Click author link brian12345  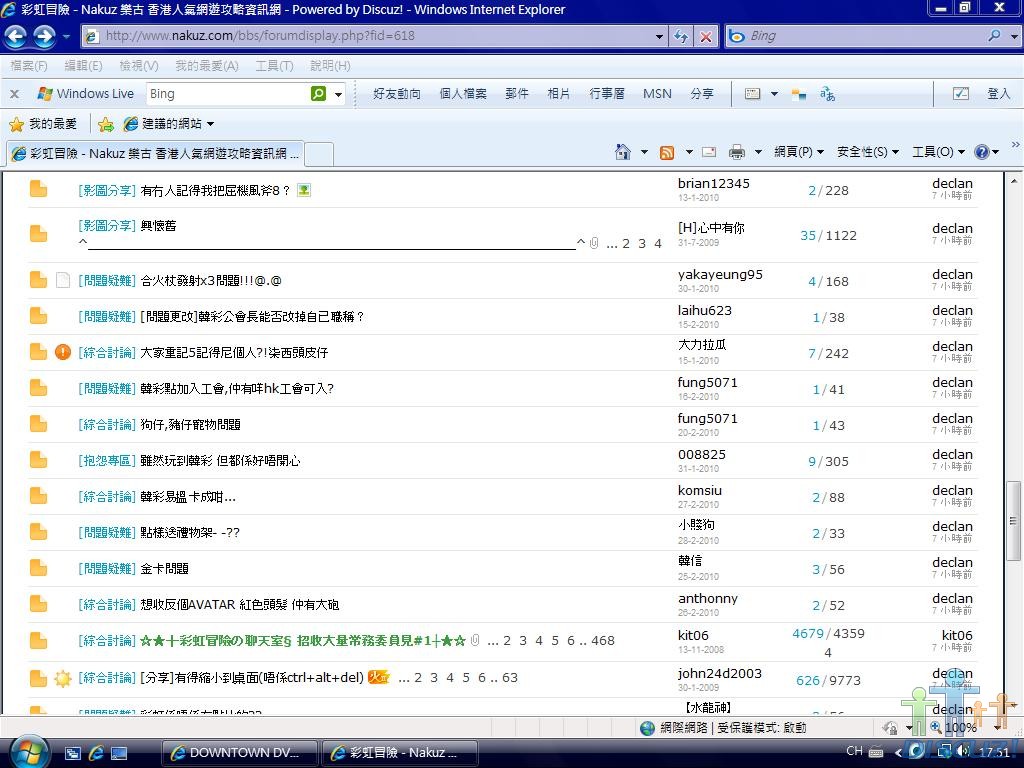point(713,184)
